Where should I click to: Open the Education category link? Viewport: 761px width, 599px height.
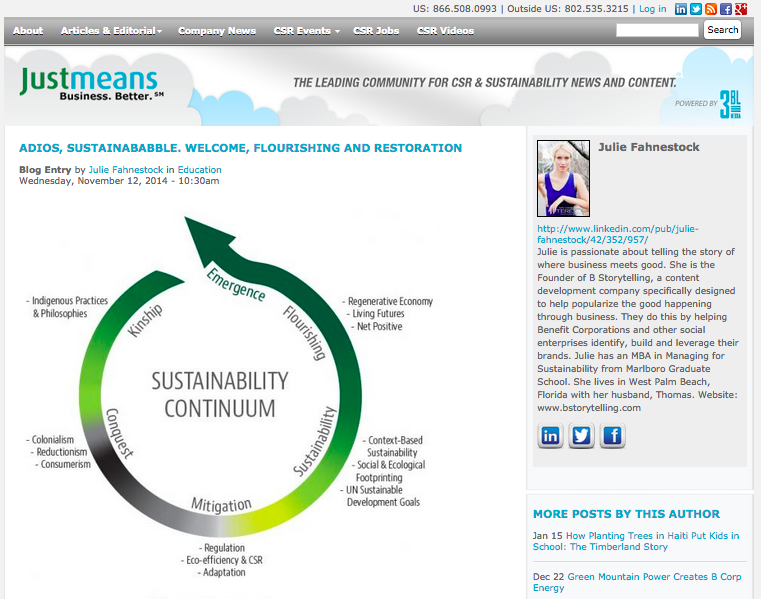[199, 170]
